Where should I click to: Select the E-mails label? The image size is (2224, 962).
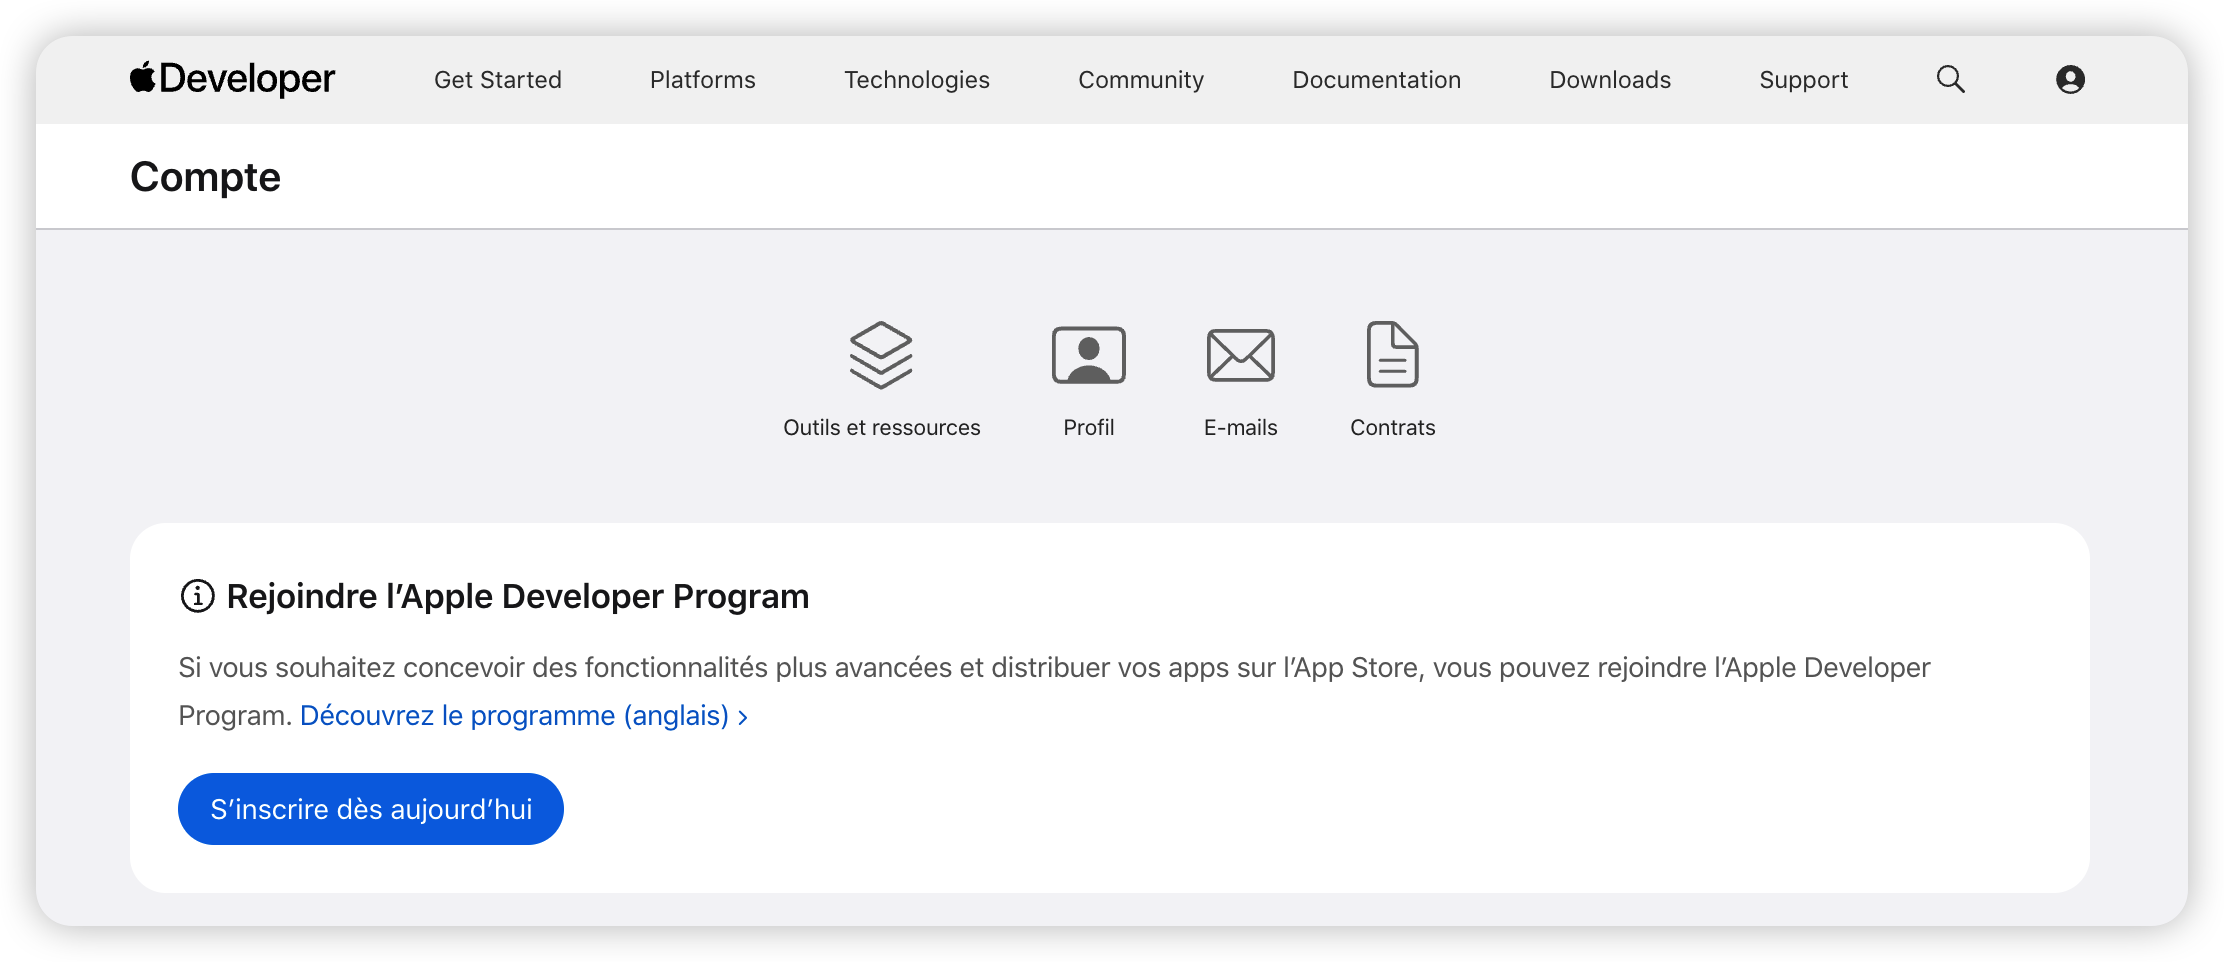pyautogui.click(x=1240, y=428)
